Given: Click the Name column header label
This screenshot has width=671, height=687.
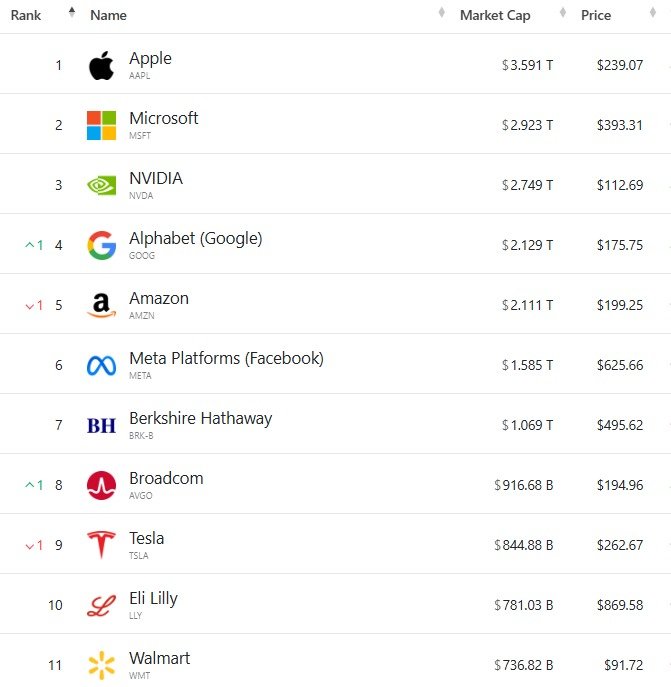Looking at the screenshot, I should tap(108, 15).
